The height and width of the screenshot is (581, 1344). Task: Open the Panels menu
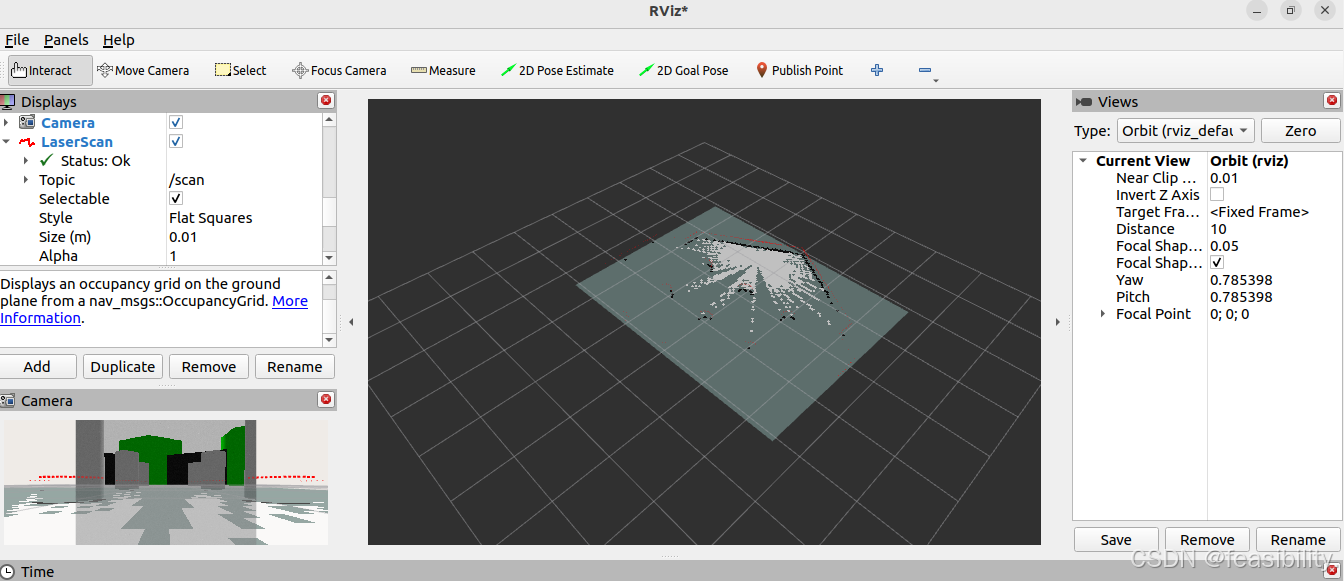(x=66, y=40)
